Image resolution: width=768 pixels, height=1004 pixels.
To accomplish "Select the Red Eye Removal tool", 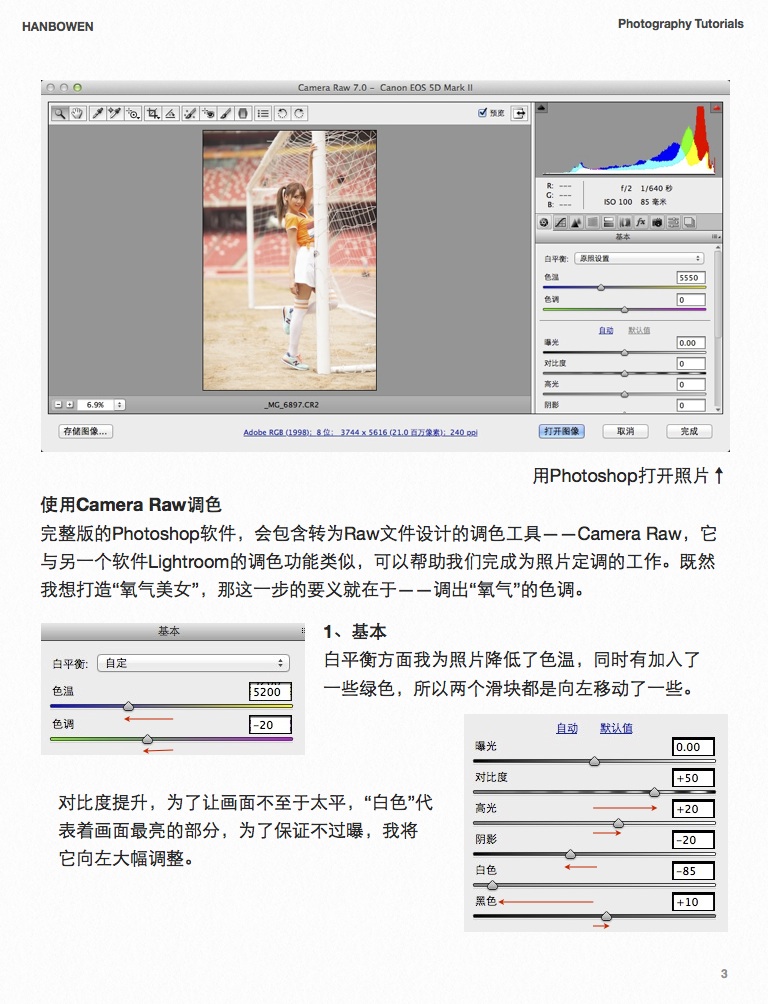I will pyautogui.click(x=208, y=113).
